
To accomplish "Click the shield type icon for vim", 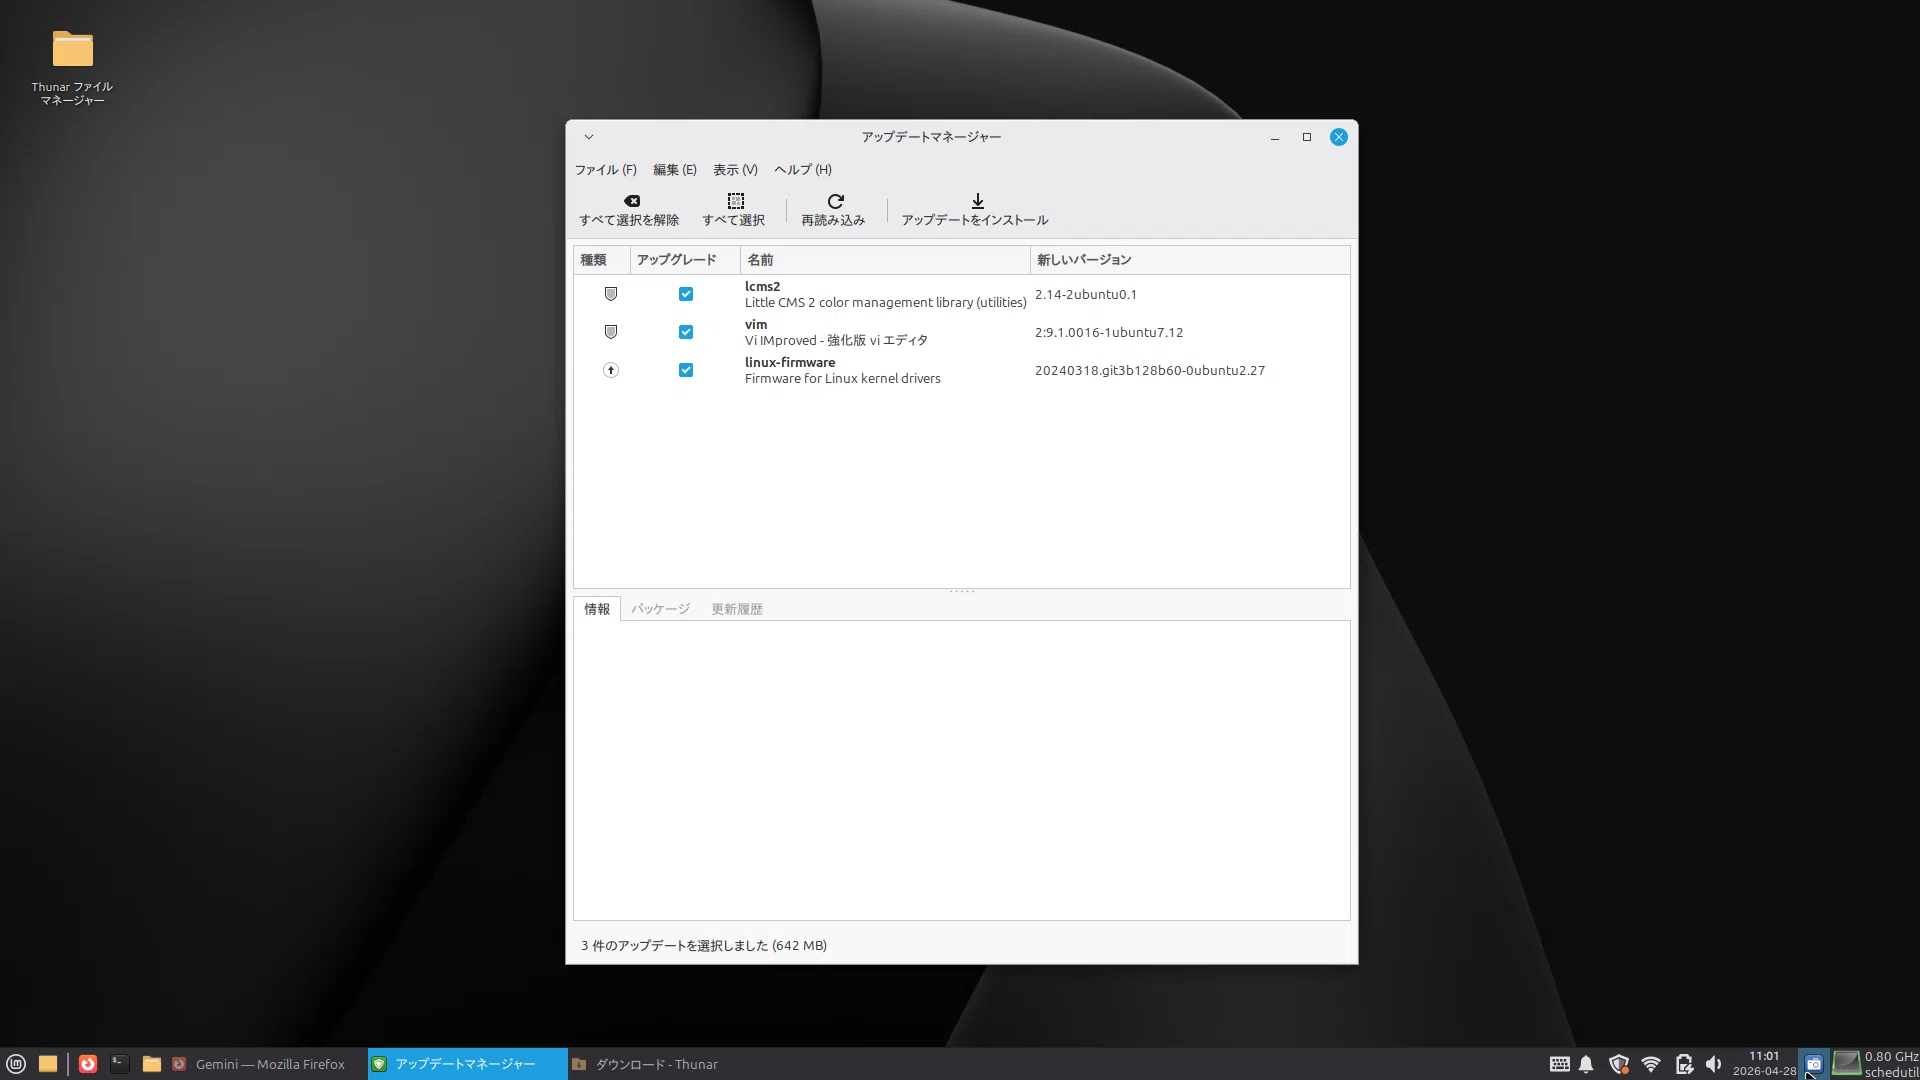I will pyautogui.click(x=611, y=332).
